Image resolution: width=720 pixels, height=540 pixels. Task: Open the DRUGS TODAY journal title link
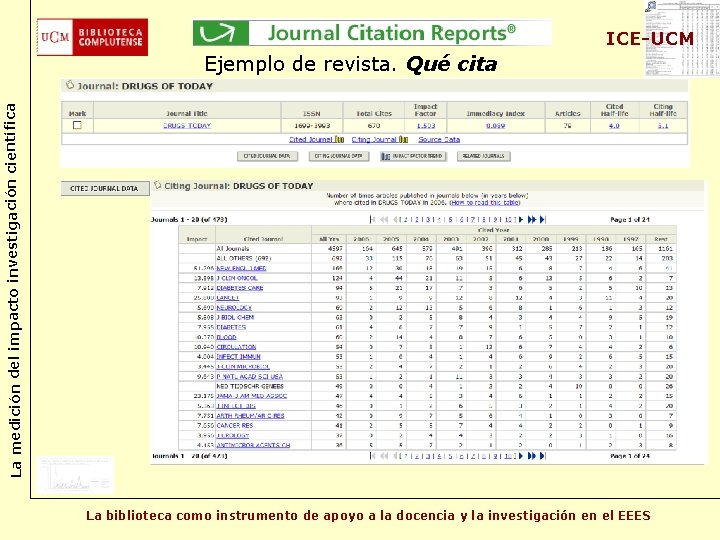186,125
